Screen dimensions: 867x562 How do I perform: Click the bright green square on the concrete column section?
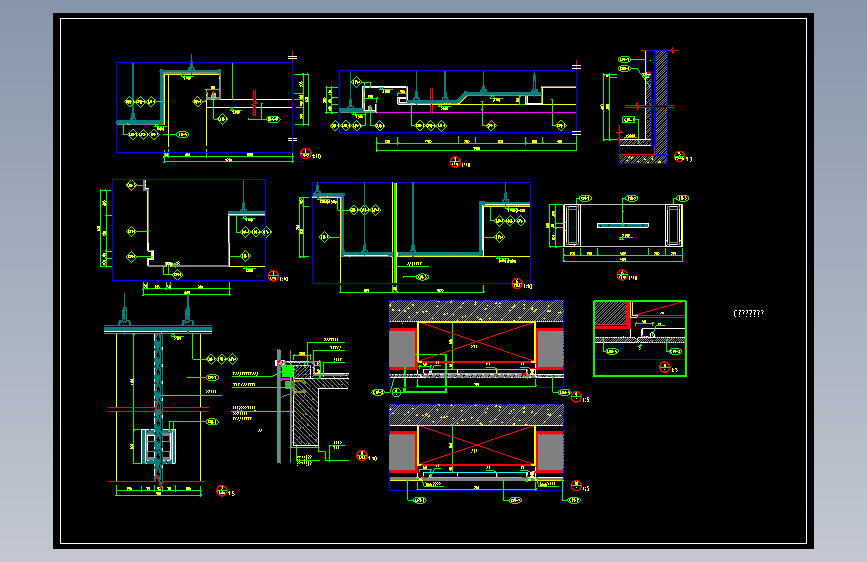click(x=287, y=371)
